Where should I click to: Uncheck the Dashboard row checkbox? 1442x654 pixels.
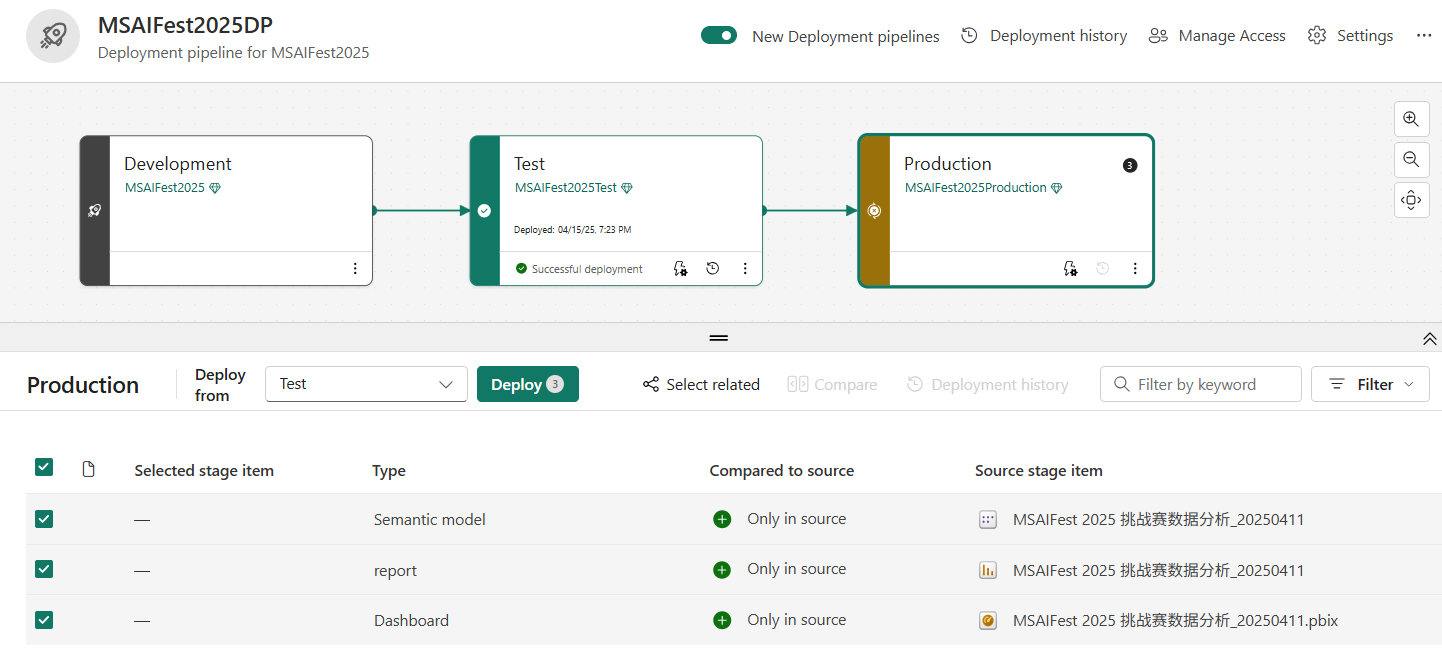click(44, 620)
